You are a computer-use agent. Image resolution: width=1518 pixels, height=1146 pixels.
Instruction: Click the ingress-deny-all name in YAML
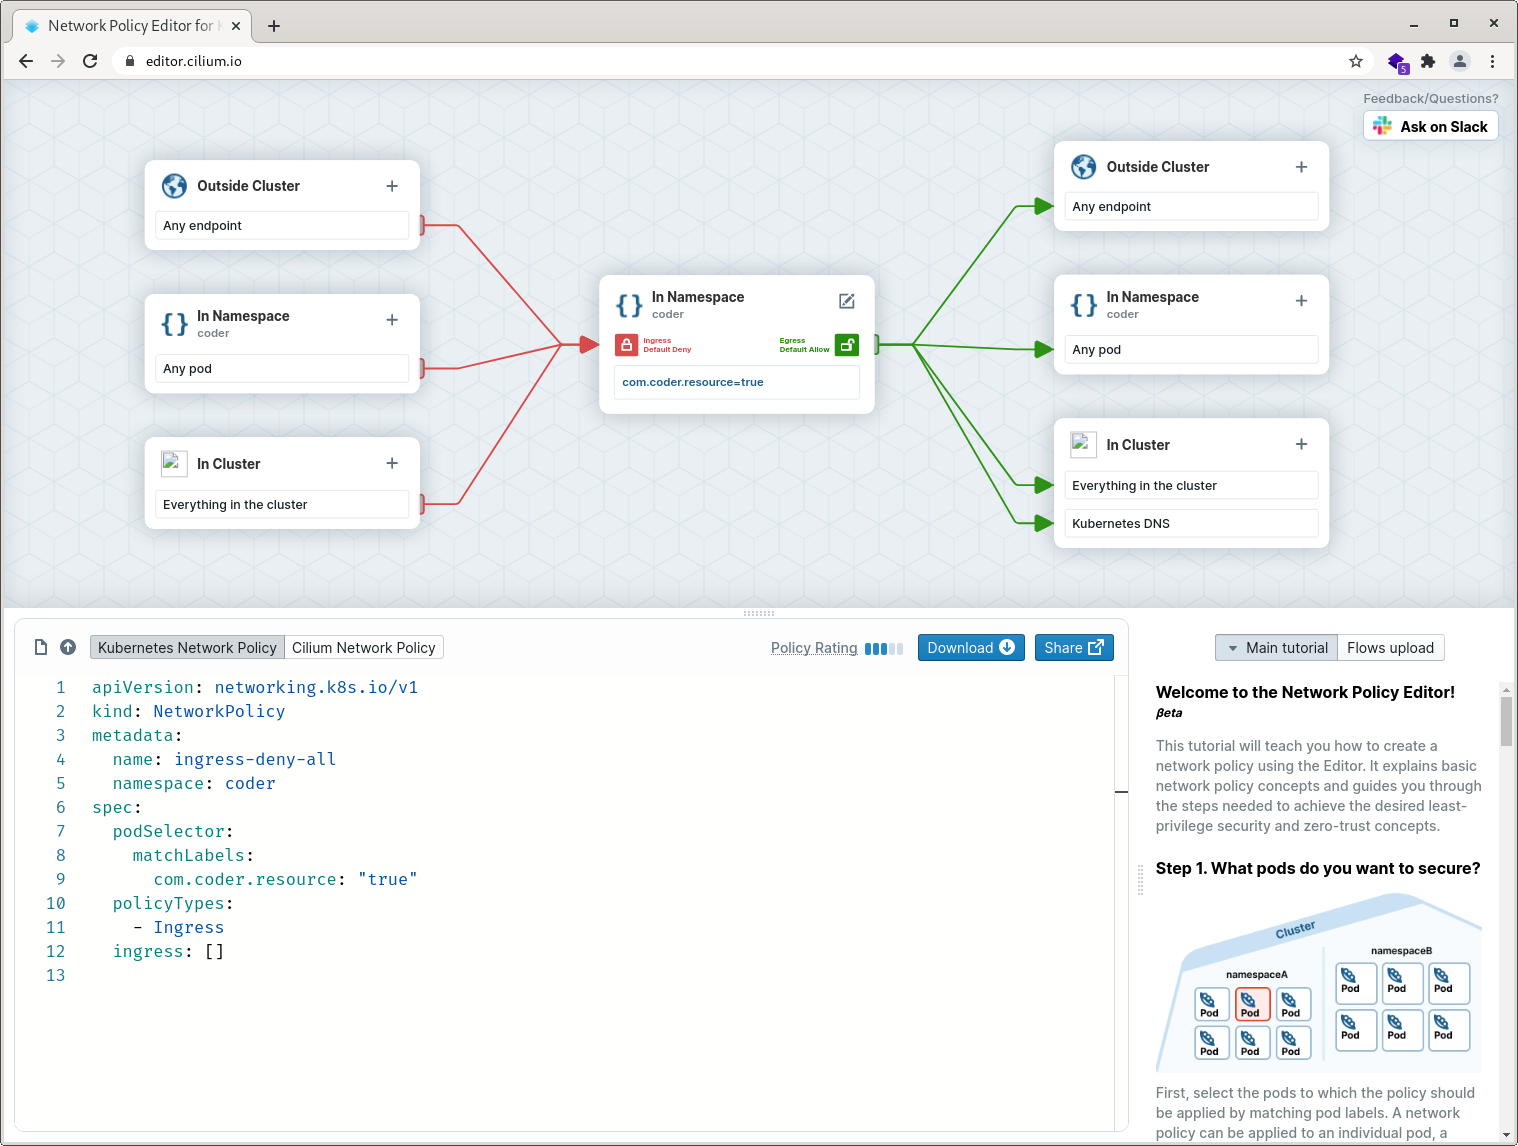(x=255, y=759)
